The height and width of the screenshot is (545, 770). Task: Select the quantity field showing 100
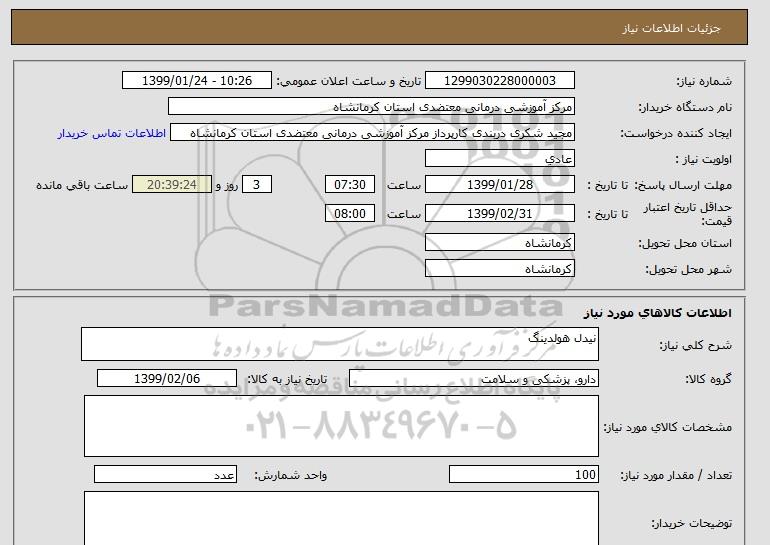[x=524, y=475]
